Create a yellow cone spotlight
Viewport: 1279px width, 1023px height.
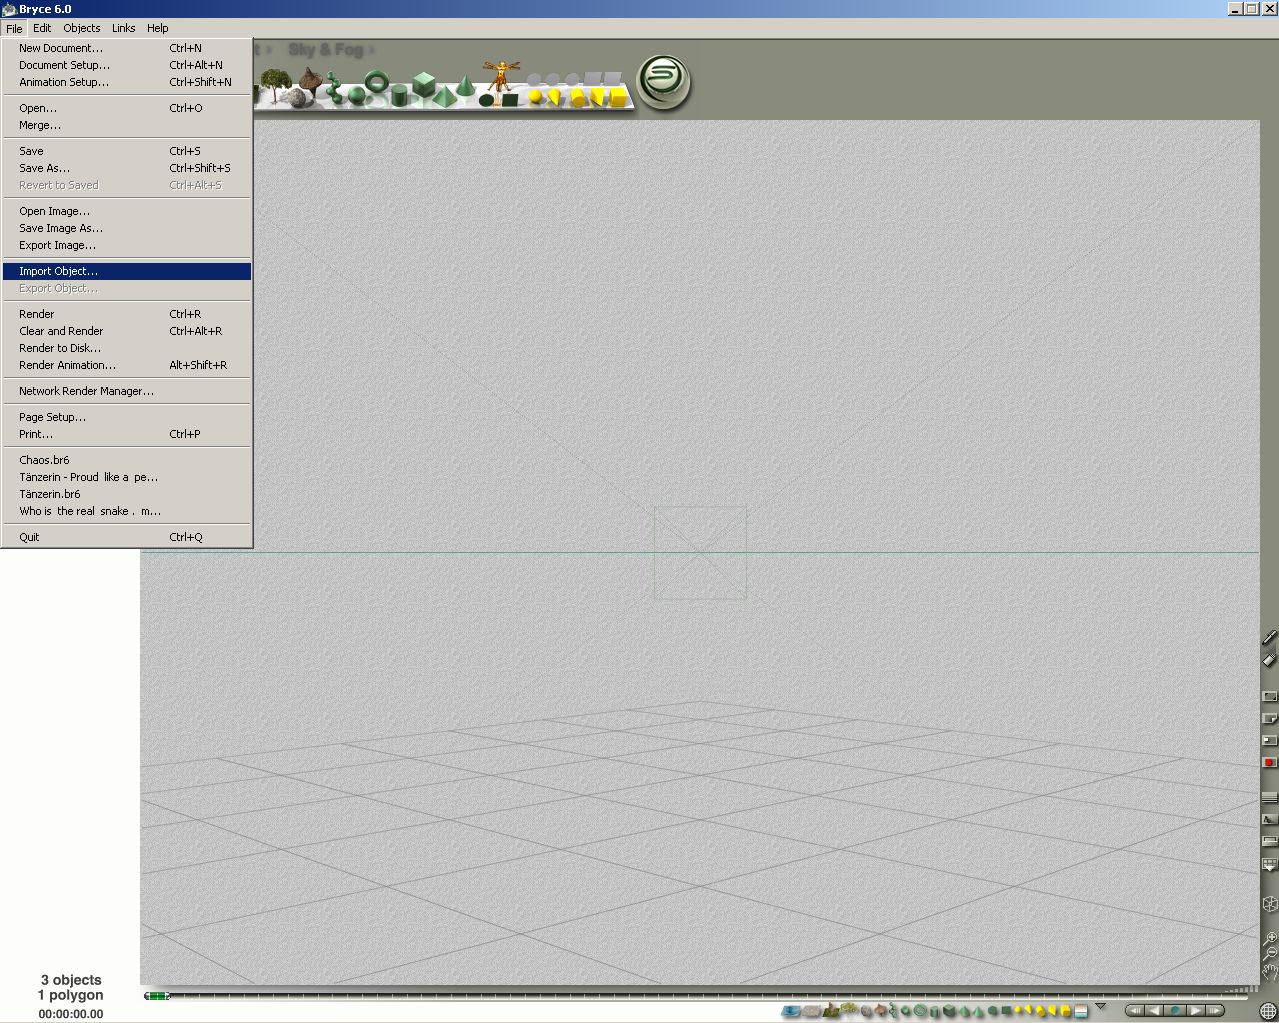[x=554, y=96]
